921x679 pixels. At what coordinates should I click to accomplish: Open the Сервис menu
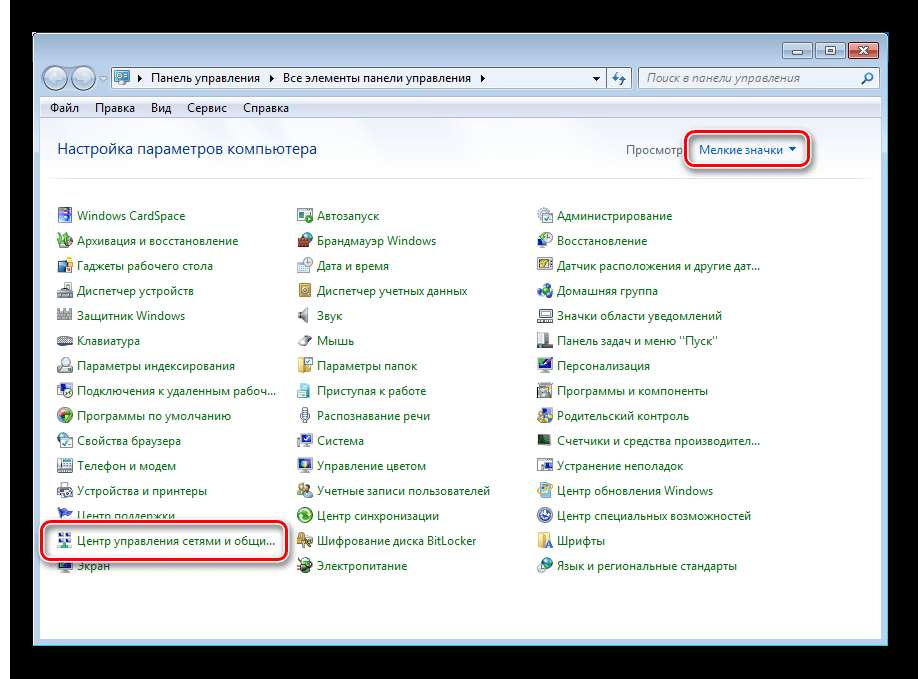207,108
